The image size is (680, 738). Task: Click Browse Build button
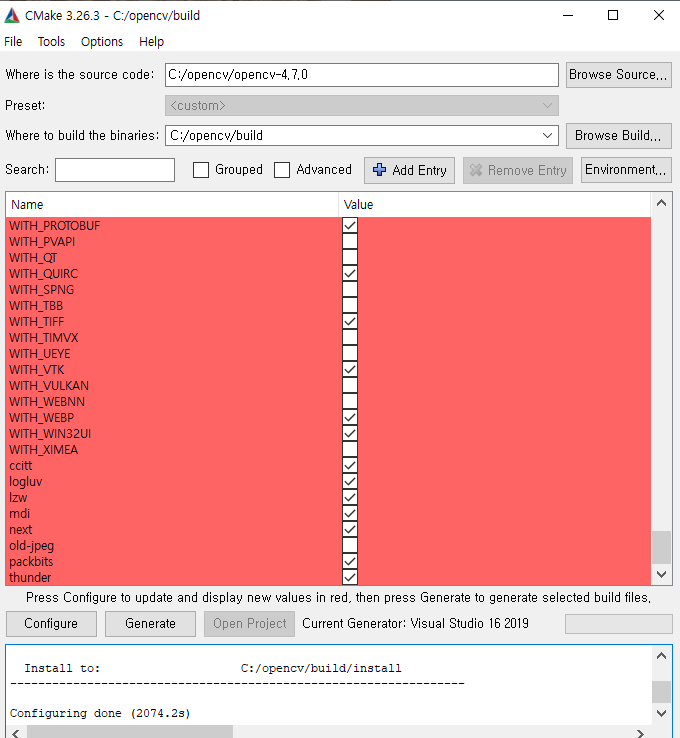618,136
